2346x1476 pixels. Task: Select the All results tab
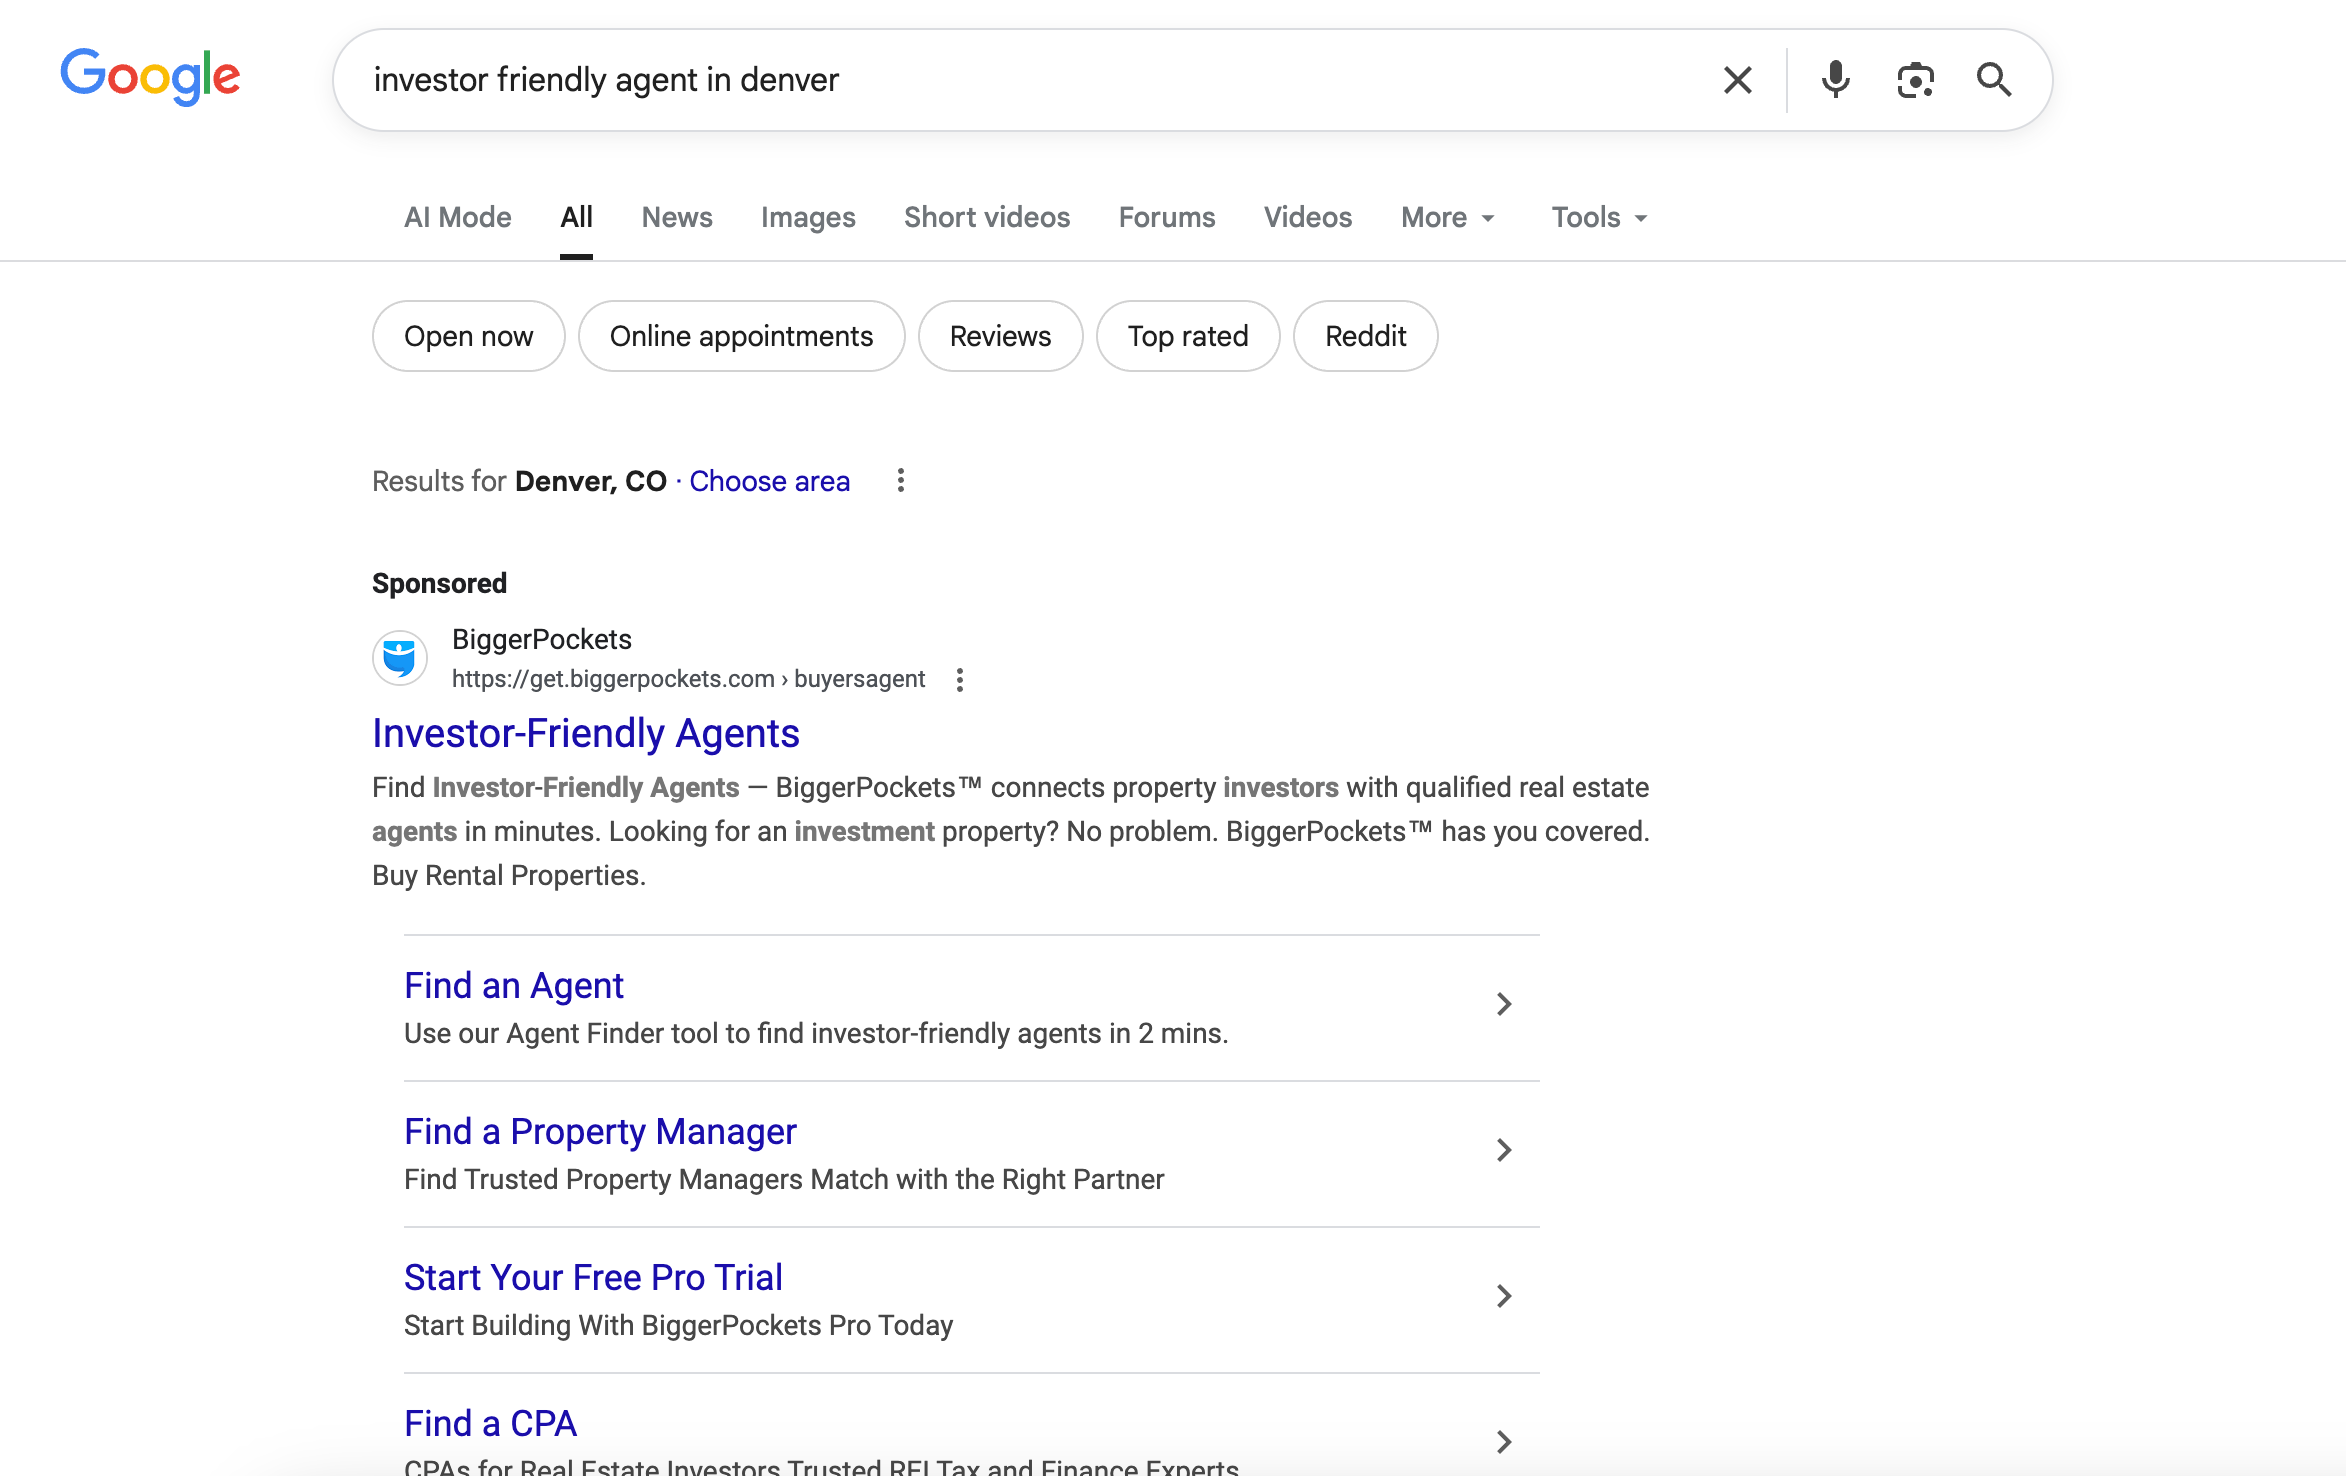tap(576, 217)
